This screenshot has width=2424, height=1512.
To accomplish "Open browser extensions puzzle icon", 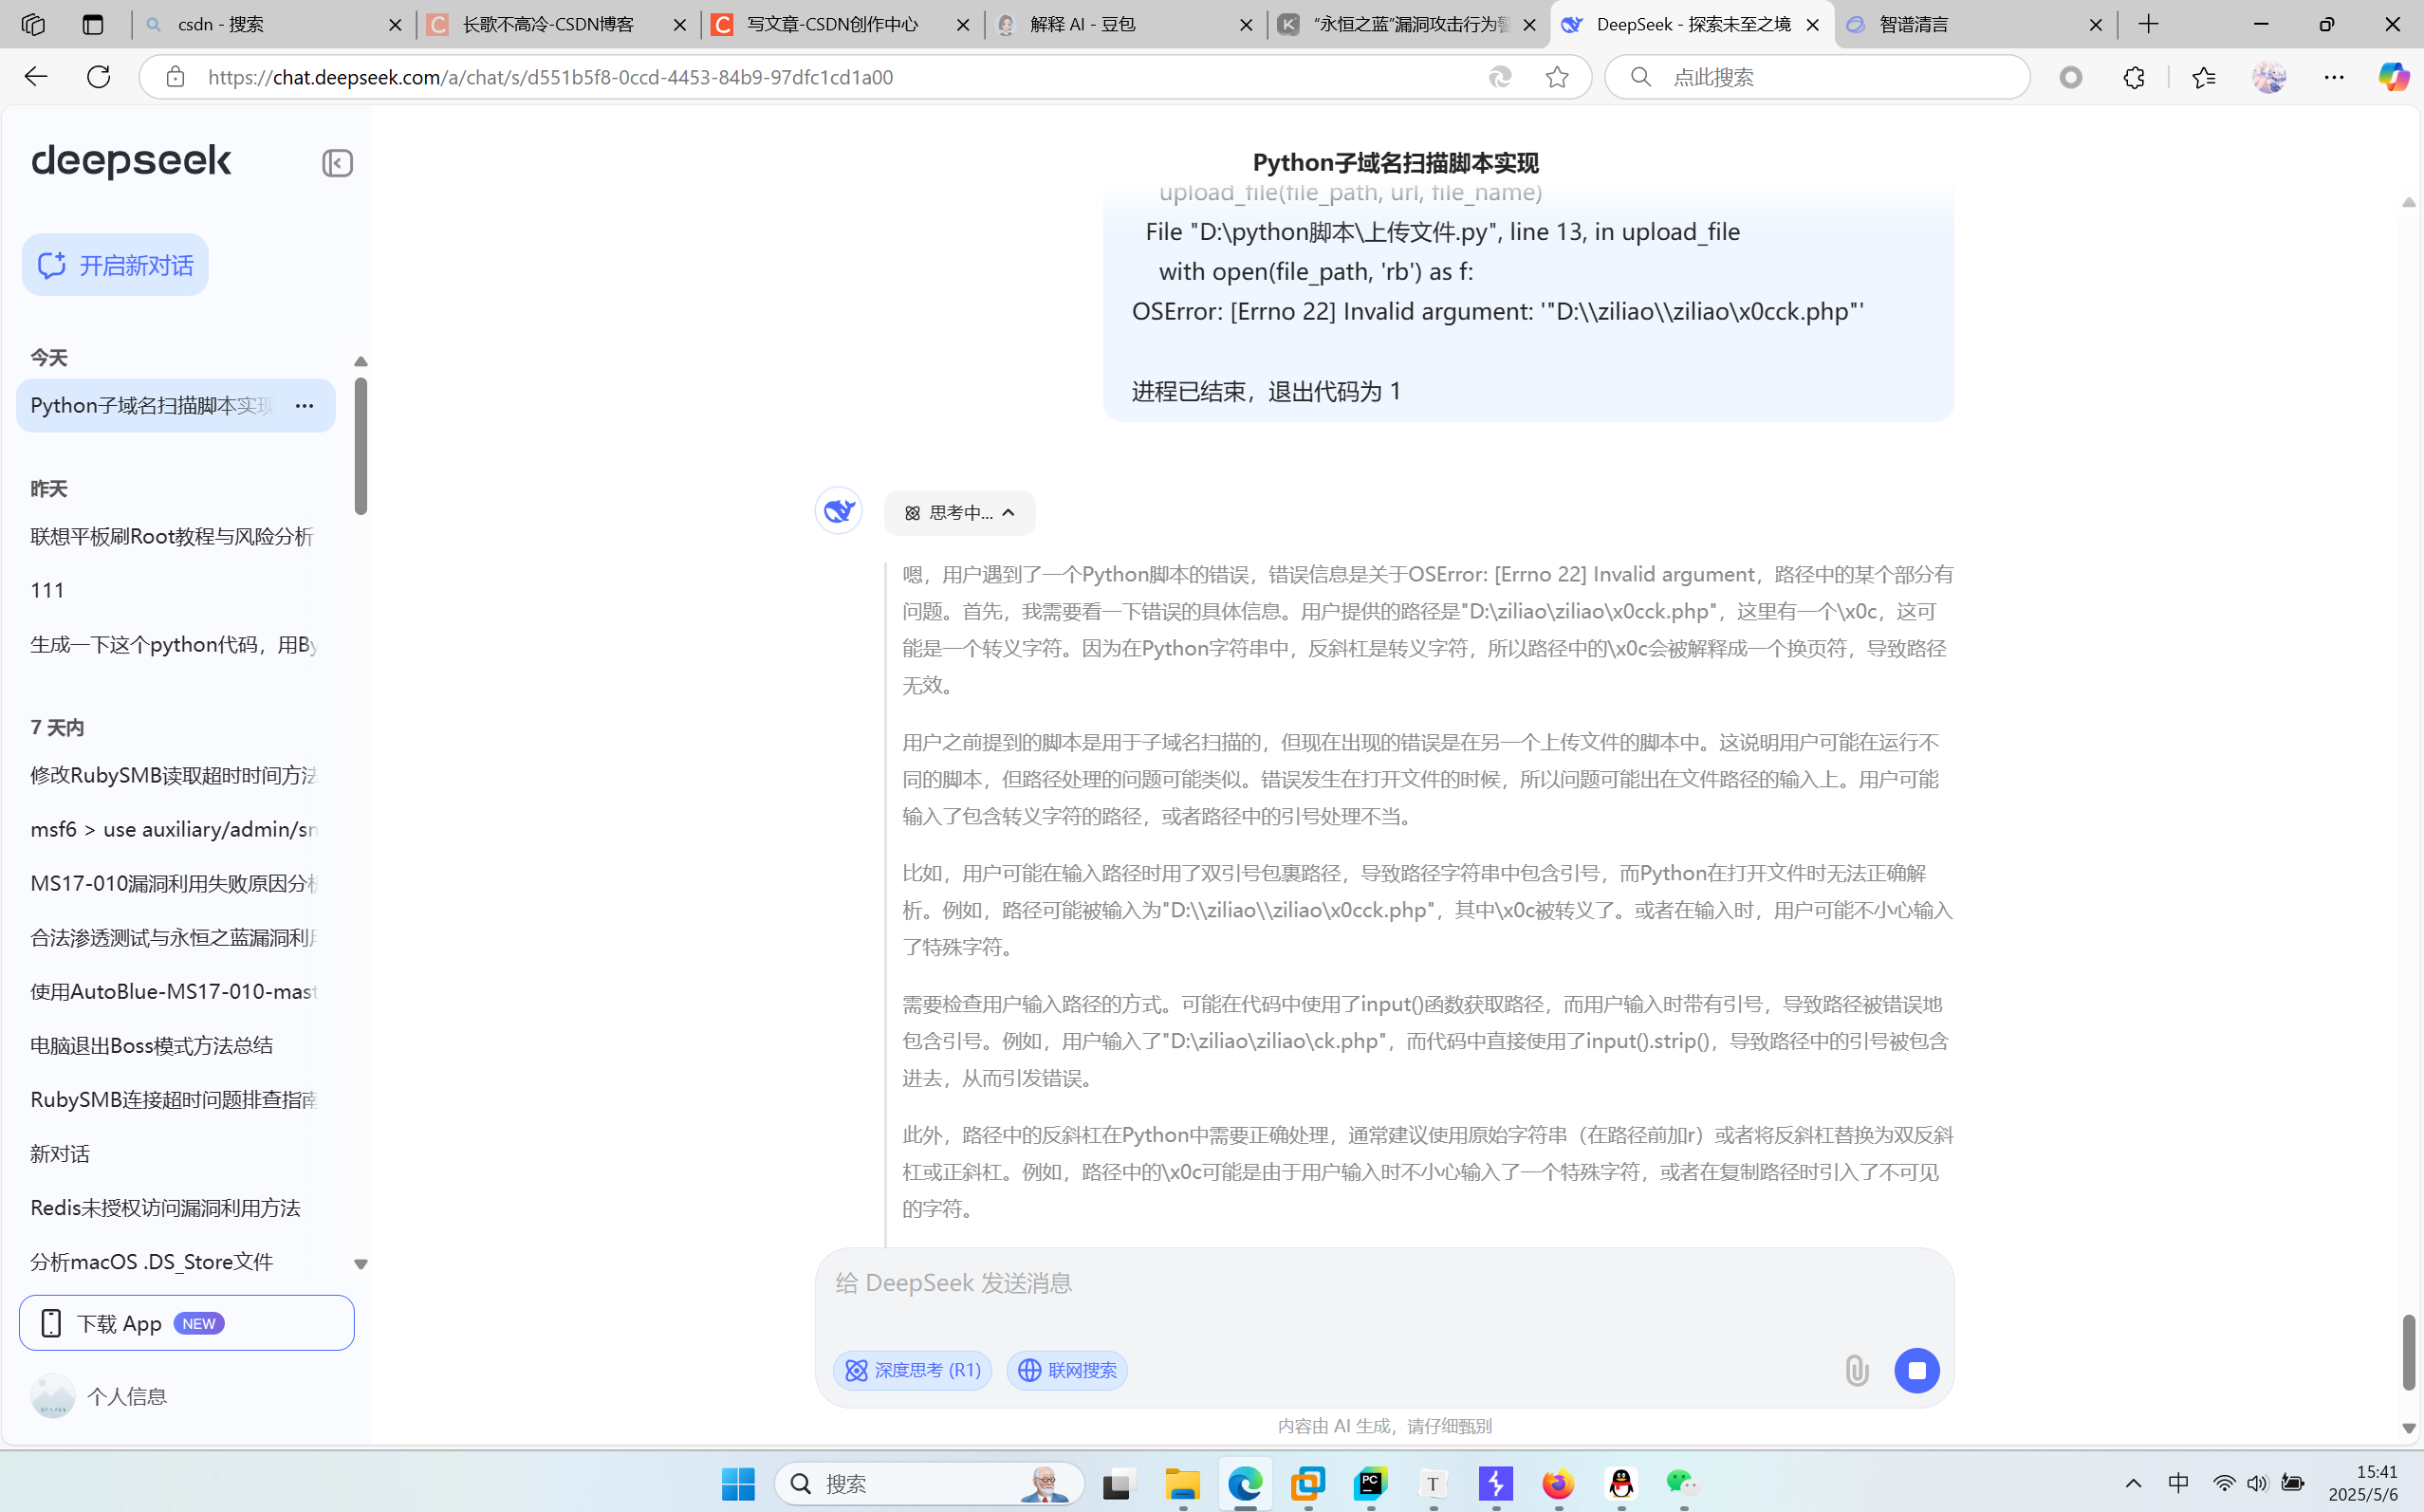I will [2133, 77].
